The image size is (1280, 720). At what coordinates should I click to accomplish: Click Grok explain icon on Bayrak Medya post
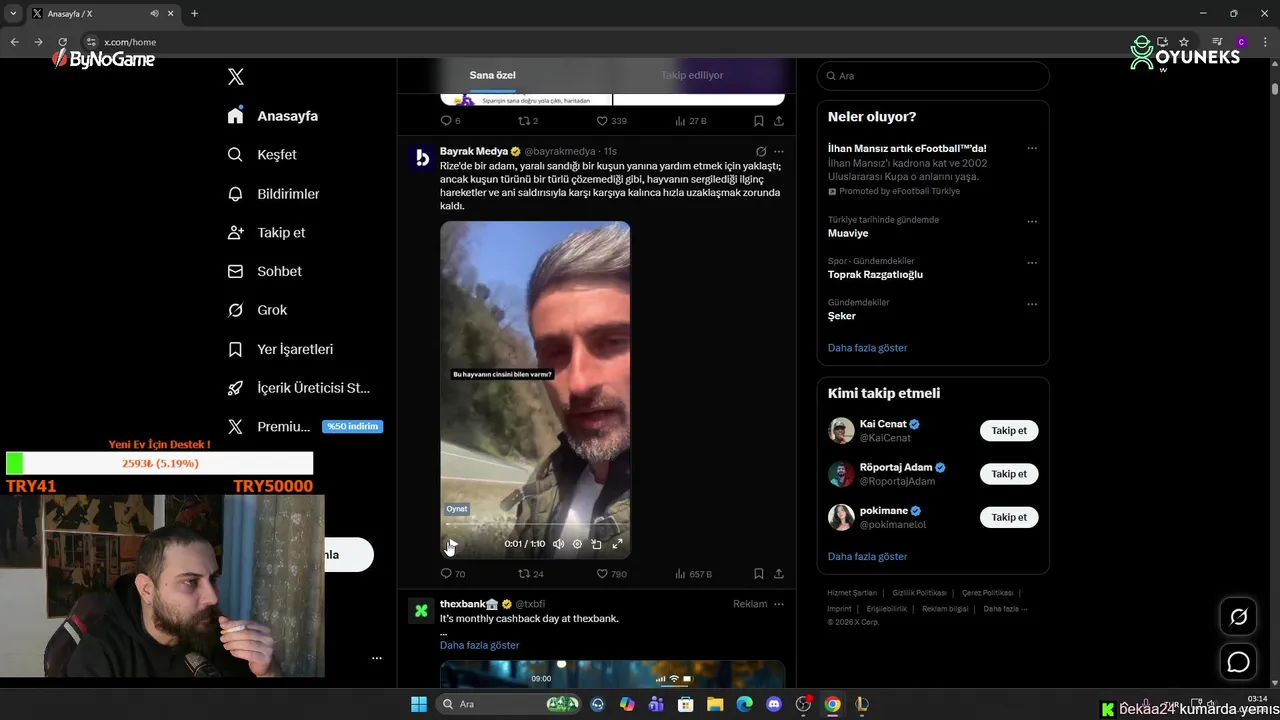[x=761, y=152]
